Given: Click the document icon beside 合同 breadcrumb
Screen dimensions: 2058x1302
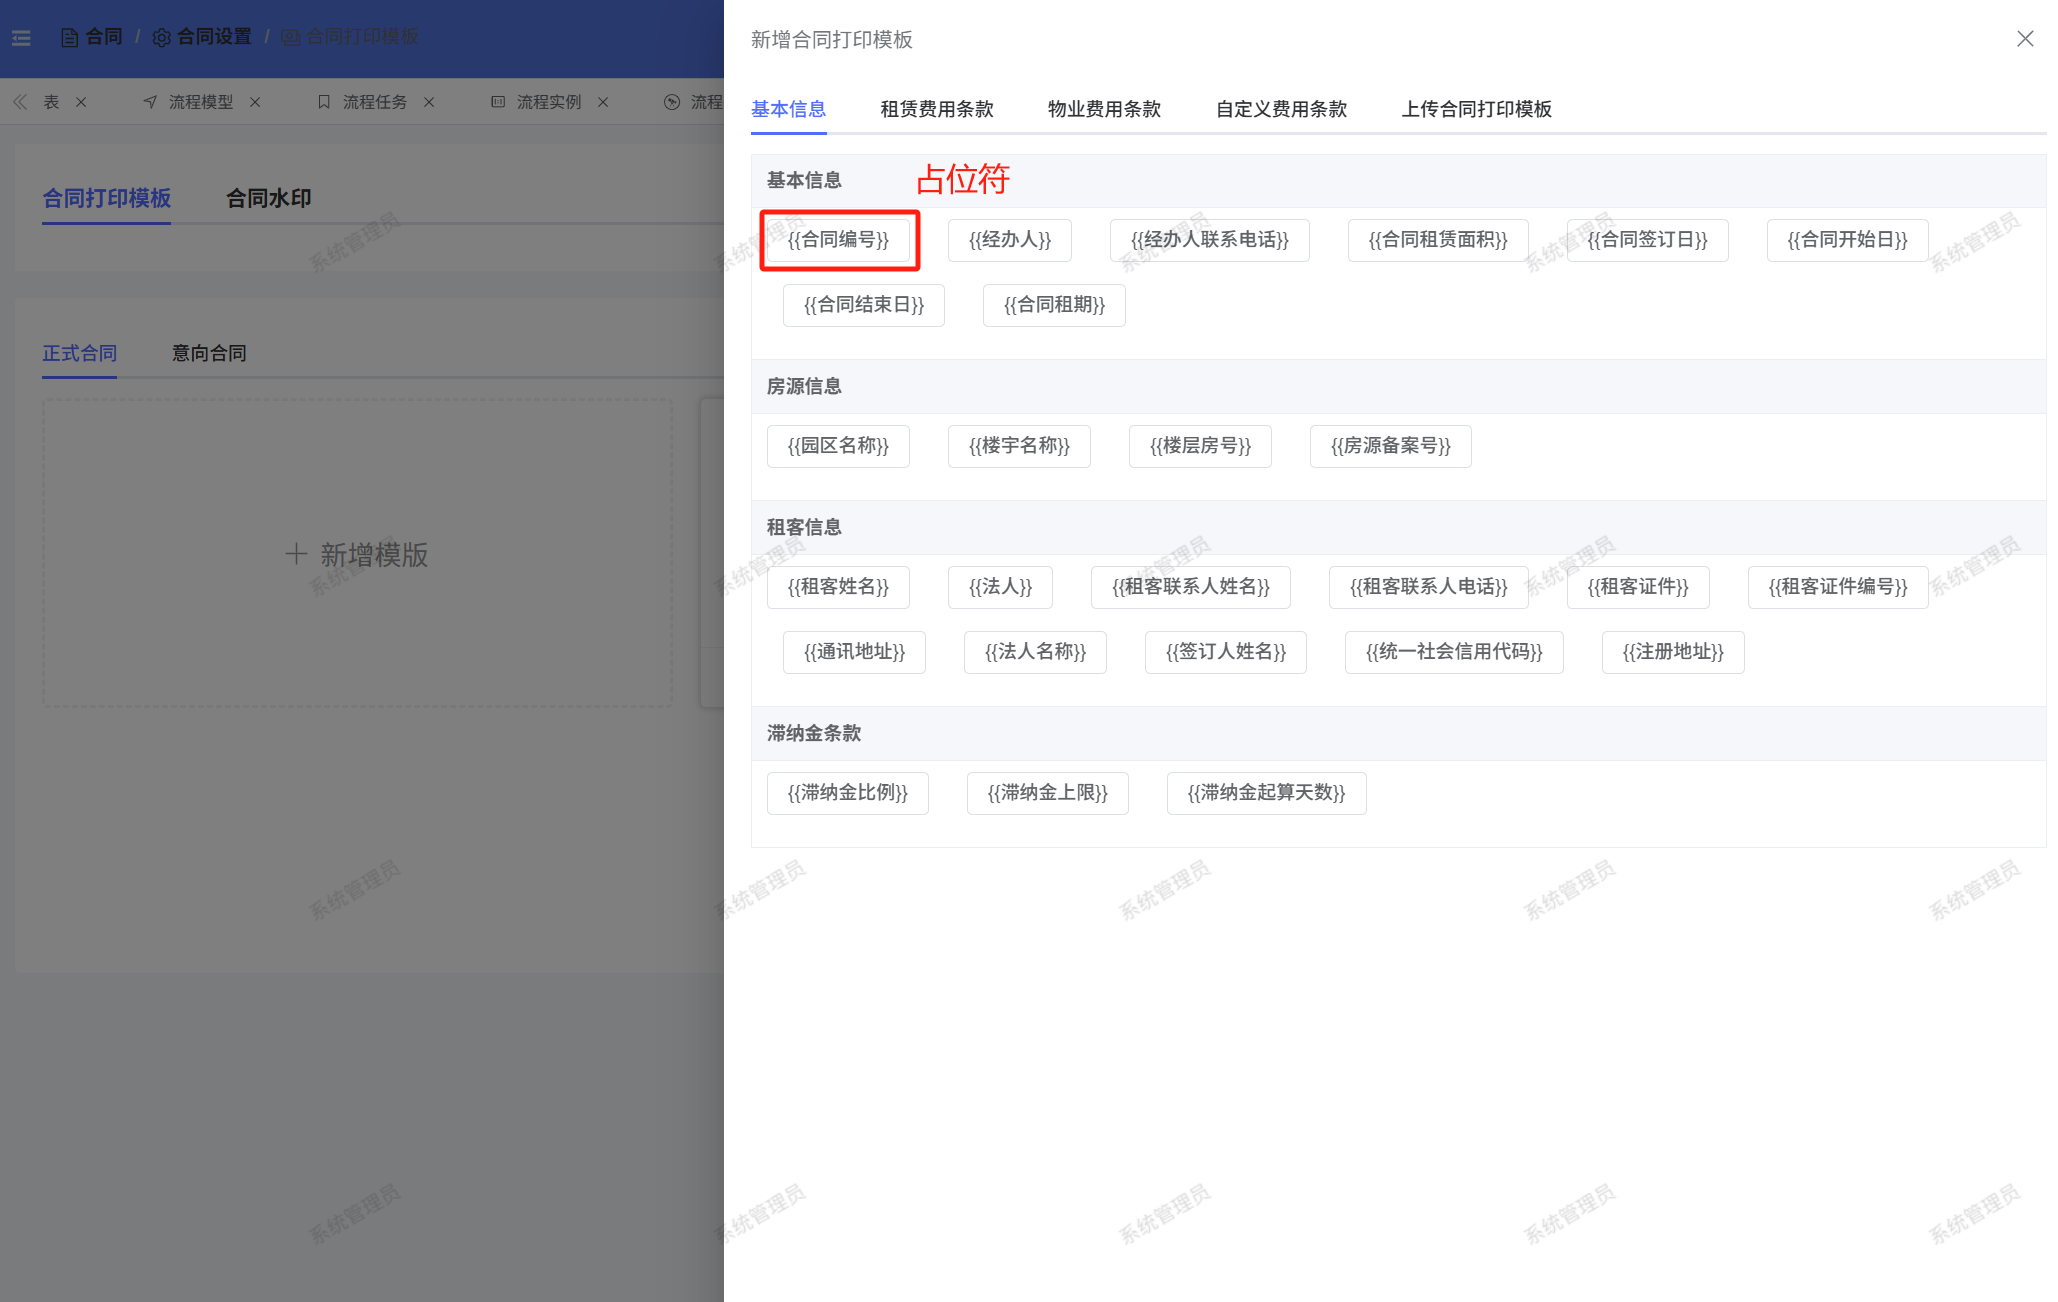Looking at the screenshot, I should coord(69,38).
